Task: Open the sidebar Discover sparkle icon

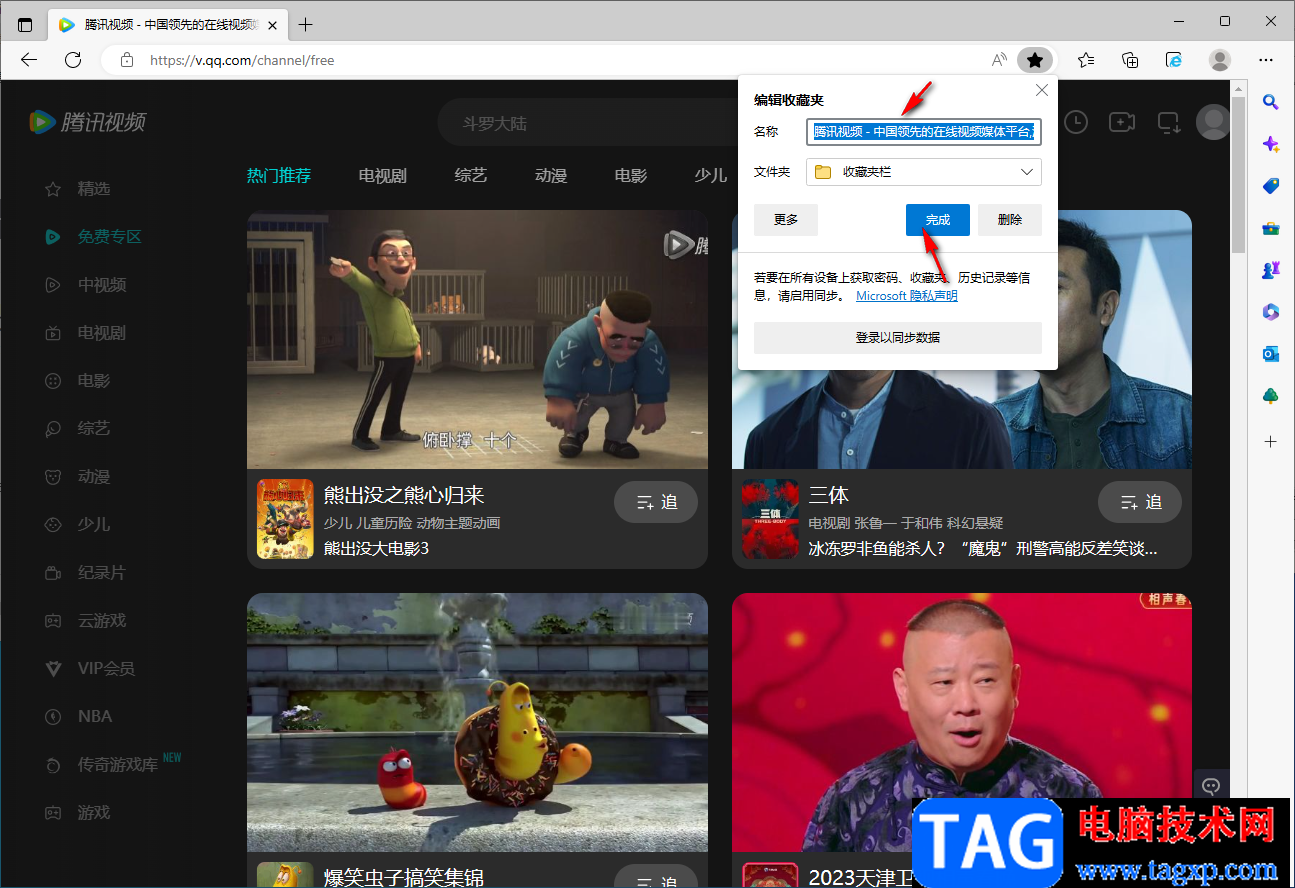Action: [x=1271, y=144]
